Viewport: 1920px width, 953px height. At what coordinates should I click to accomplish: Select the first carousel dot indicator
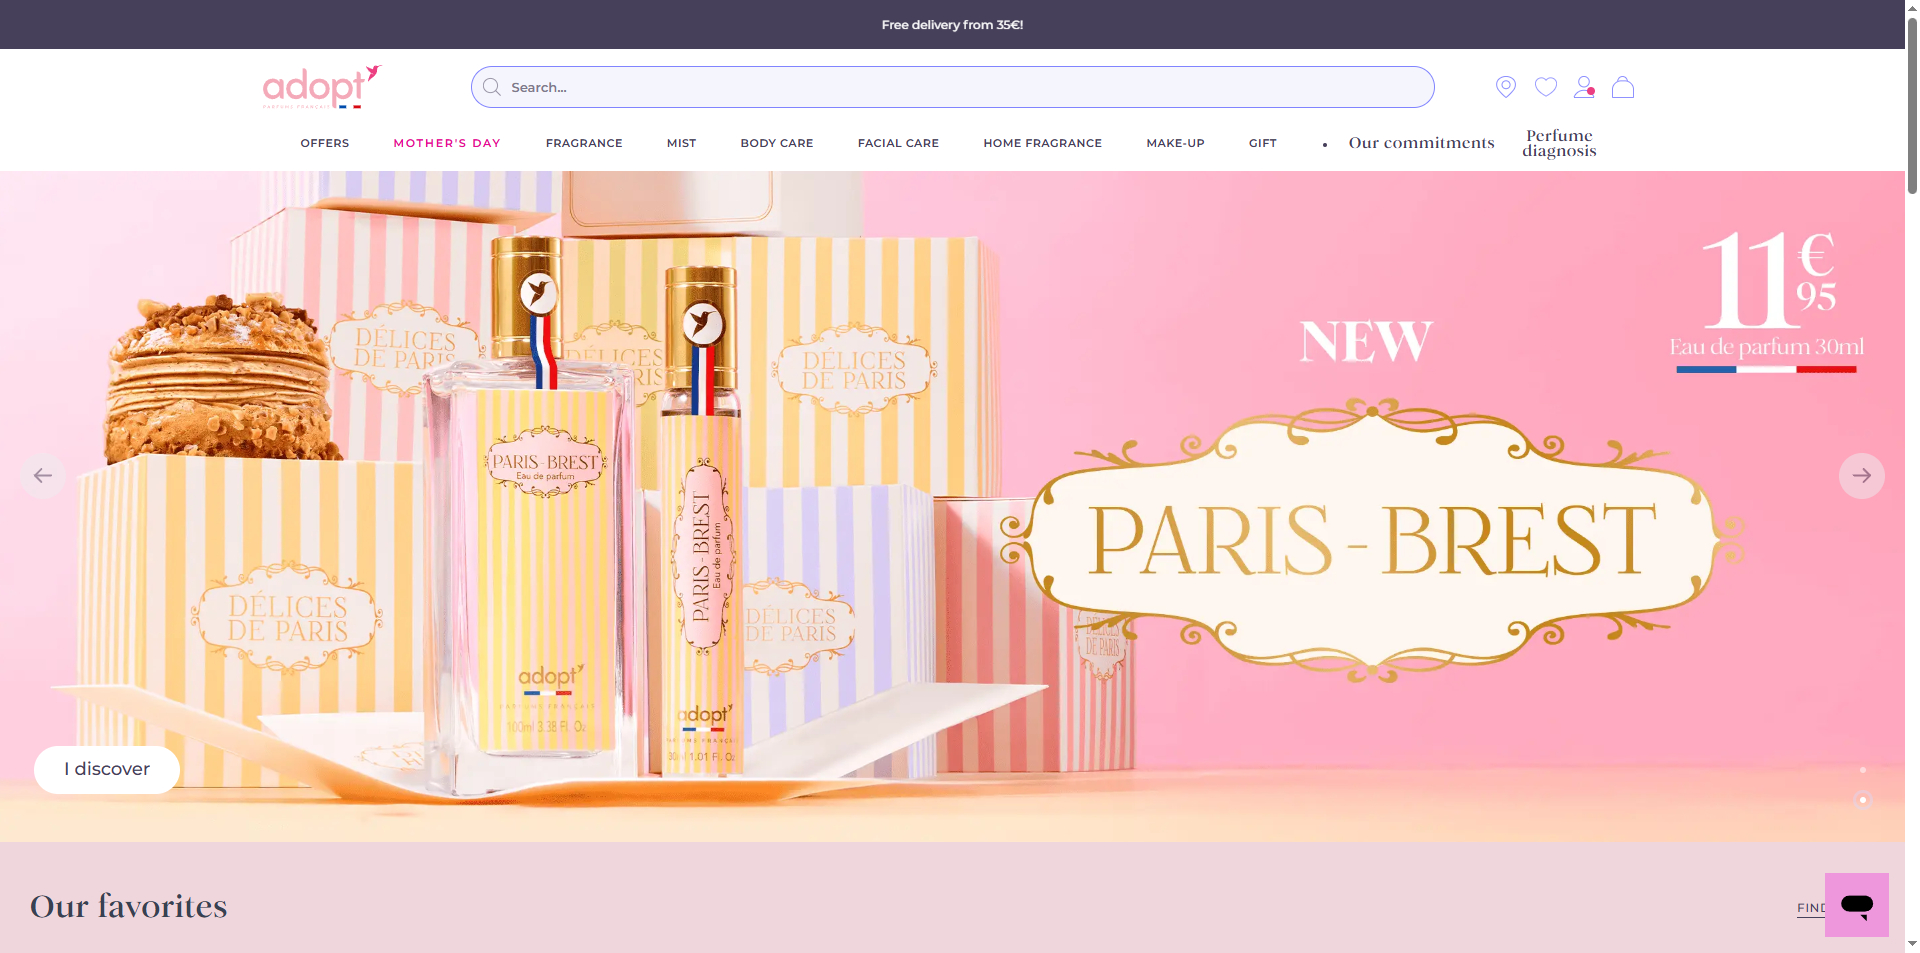[1862, 770]
